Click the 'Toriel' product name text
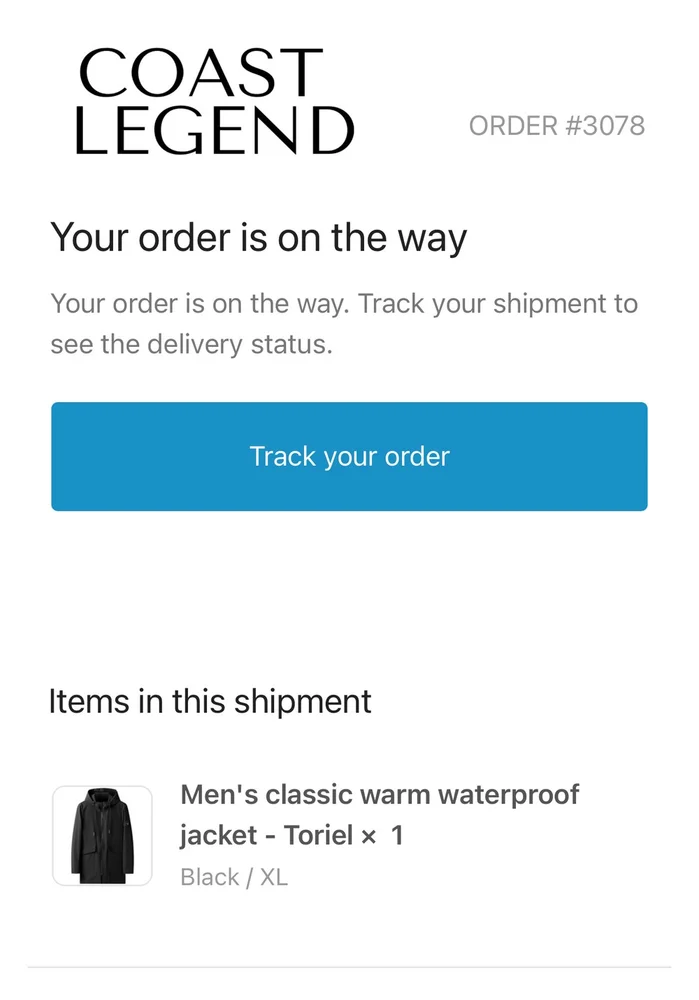This screenshot has height=1000, width=699. point(318,835)
